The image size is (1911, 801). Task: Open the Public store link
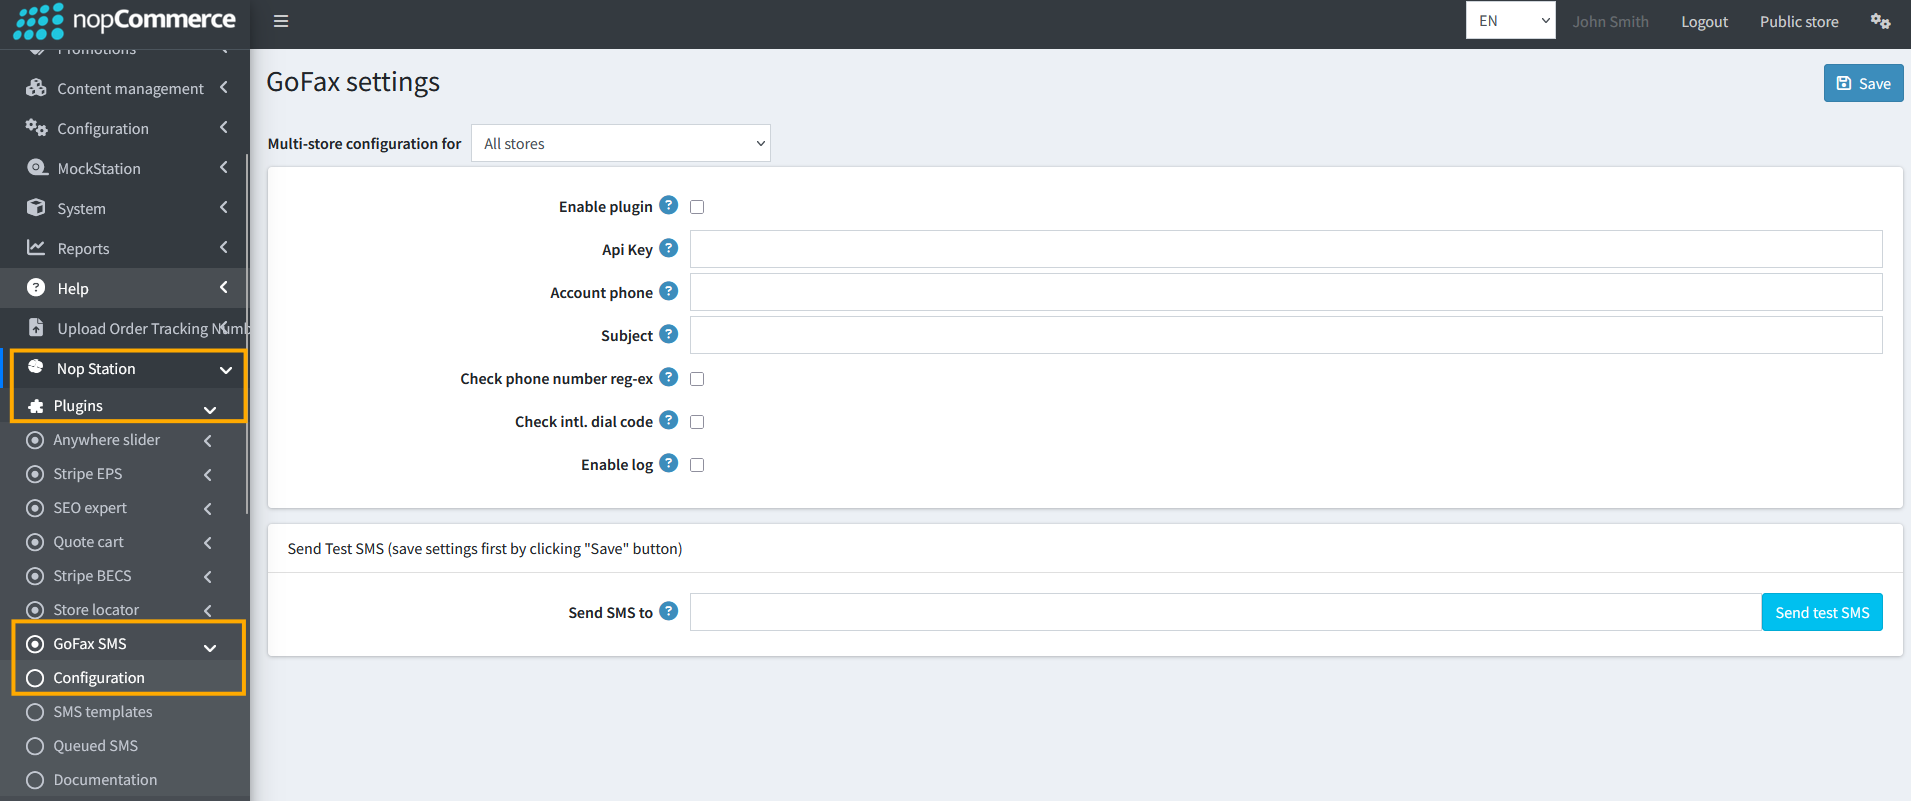click(x=1799, y=22)
